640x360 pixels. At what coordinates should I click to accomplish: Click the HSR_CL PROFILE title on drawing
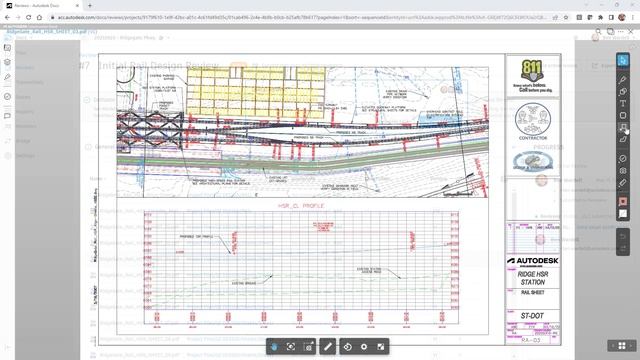pyautogui.click(x=301, y=206)
